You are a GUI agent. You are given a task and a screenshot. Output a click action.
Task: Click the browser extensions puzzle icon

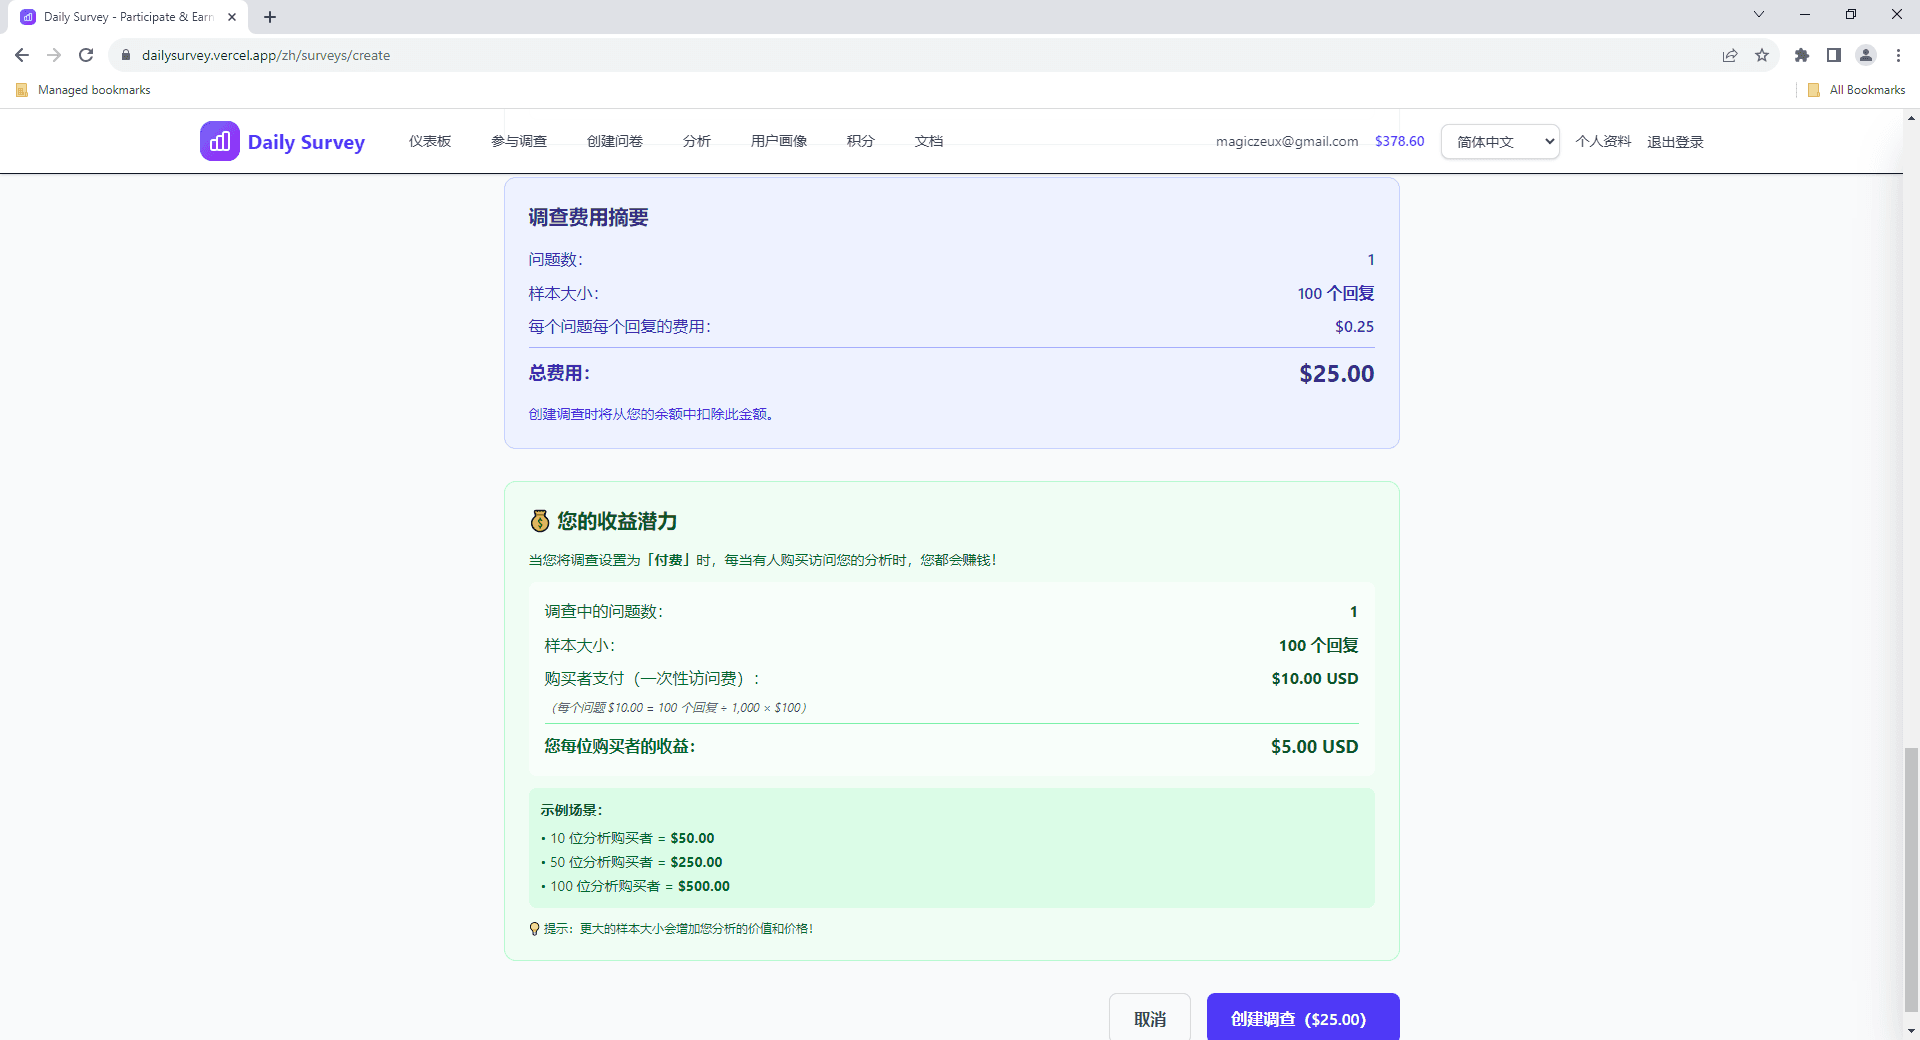click(x=1801, y=56)
